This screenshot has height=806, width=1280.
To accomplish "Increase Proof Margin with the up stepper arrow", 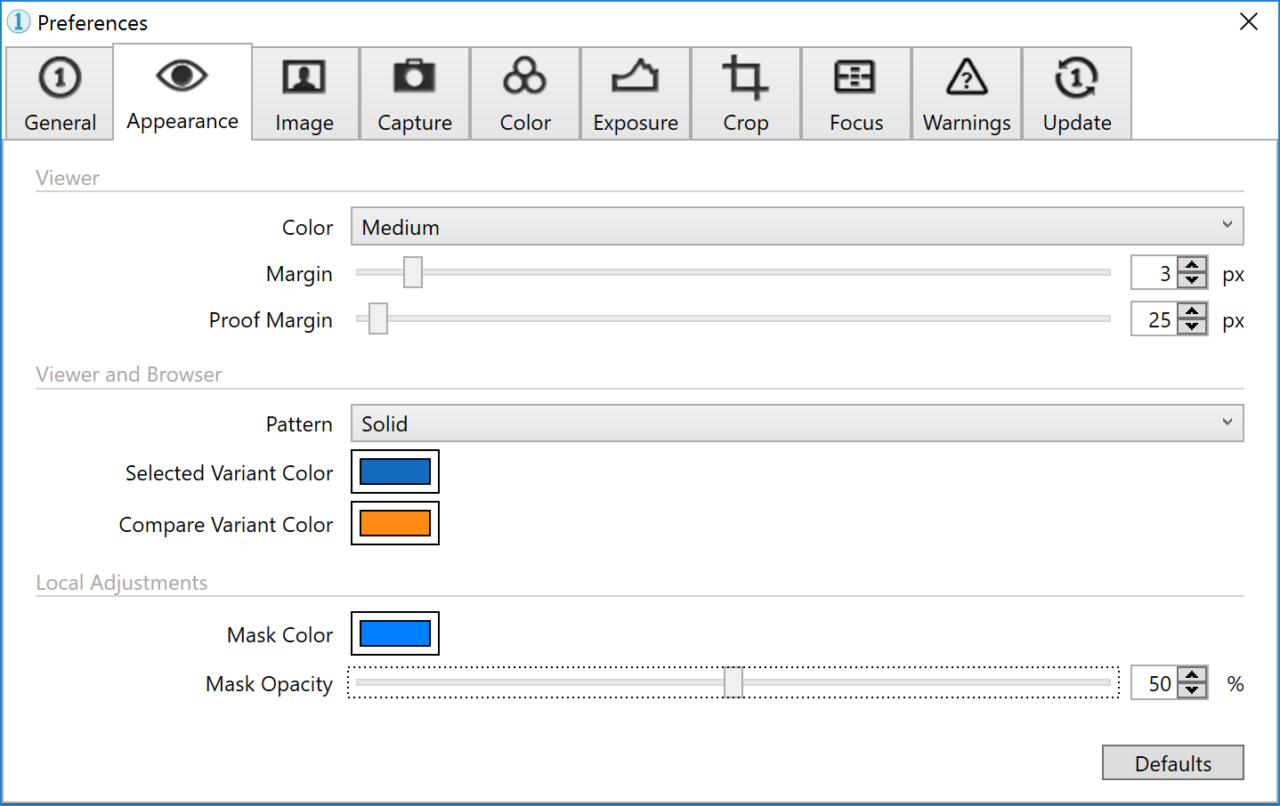I will click(x=1192, y=312).
